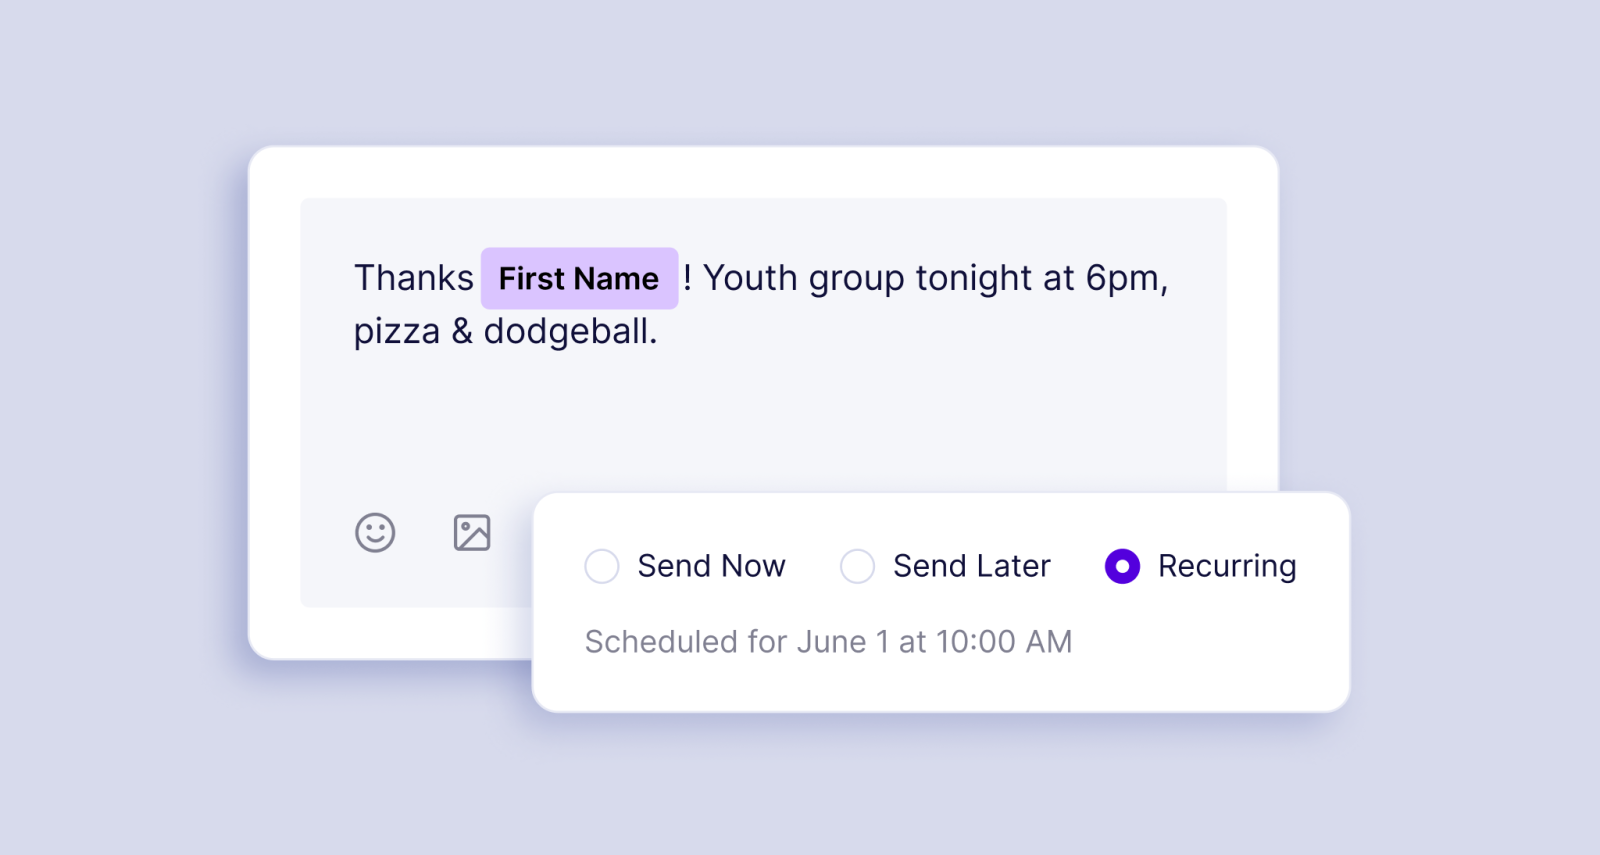This screenshot has height=855, width=1600.
Task: Click the Recurring text label
Action: (1227, 566)
